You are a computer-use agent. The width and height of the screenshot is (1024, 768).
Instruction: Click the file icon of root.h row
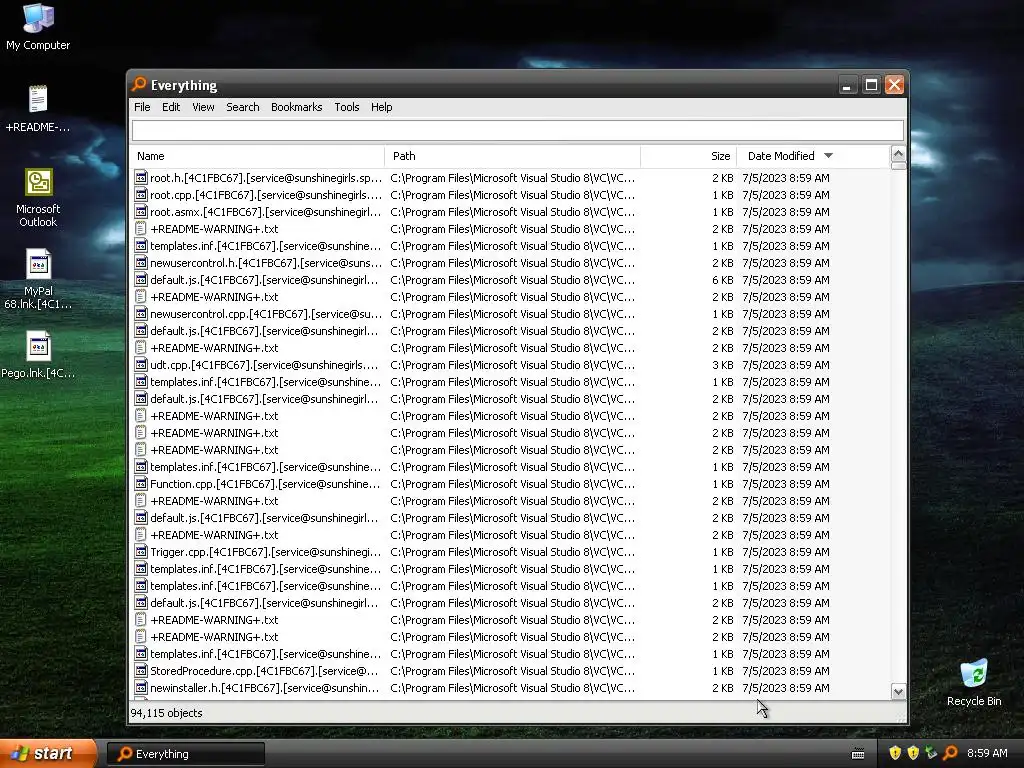[140, 178]
